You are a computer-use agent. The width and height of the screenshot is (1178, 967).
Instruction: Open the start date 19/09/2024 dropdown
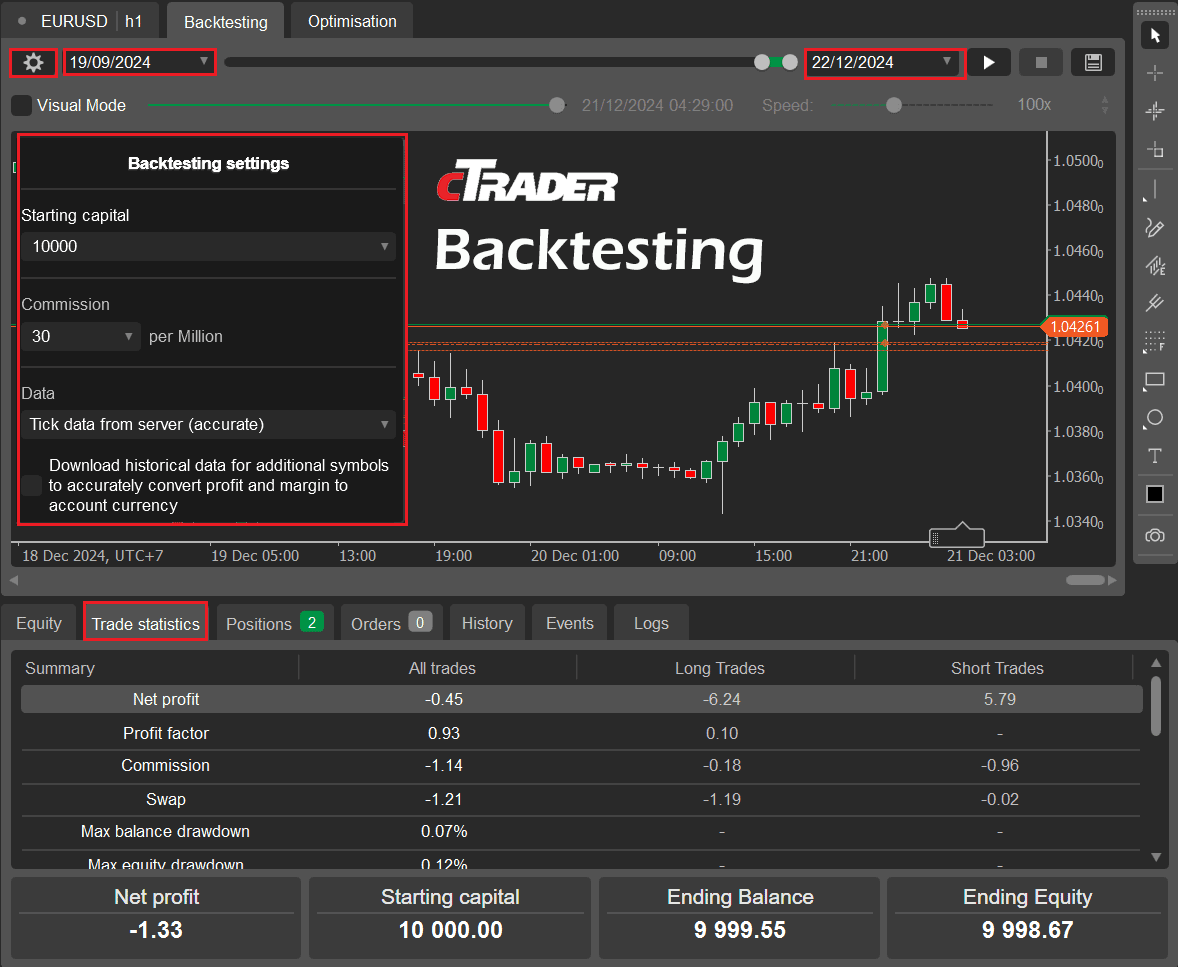140,62
